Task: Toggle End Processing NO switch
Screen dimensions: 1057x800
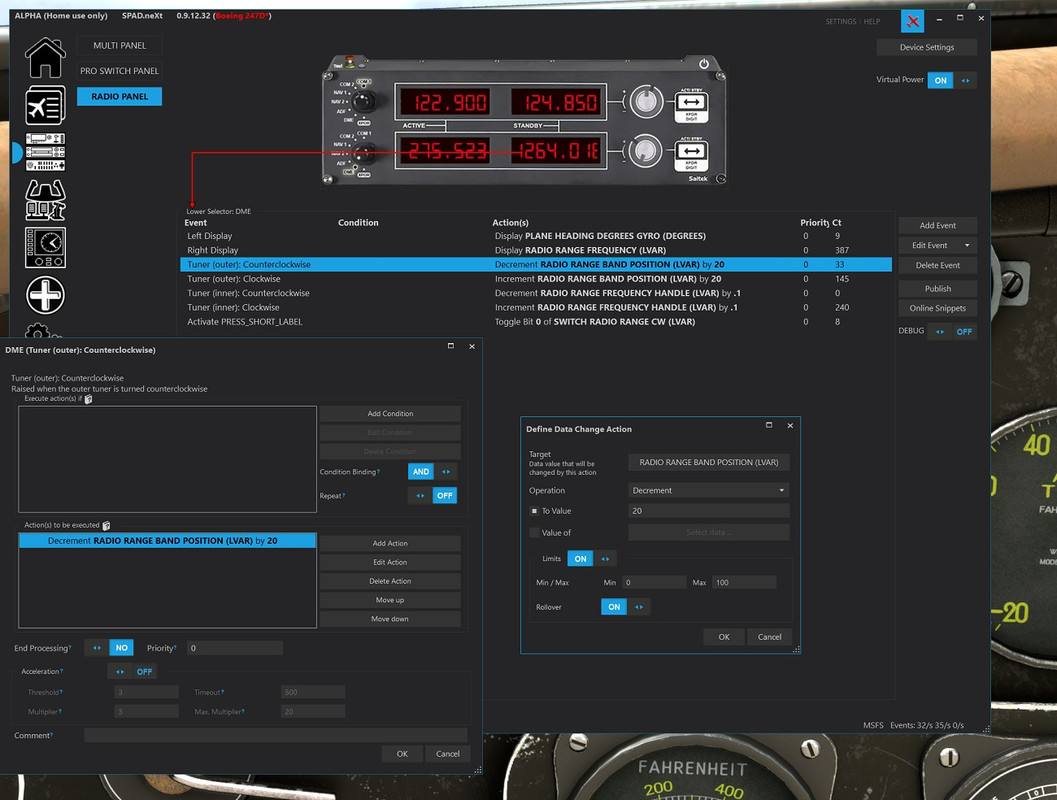Action: pyautogui.click(x=109, y=648)
